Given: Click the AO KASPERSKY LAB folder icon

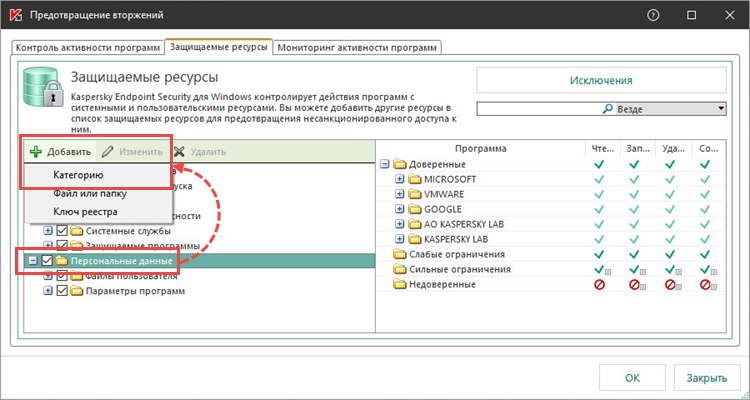Looking at the screenshot, I should point(415,224).
